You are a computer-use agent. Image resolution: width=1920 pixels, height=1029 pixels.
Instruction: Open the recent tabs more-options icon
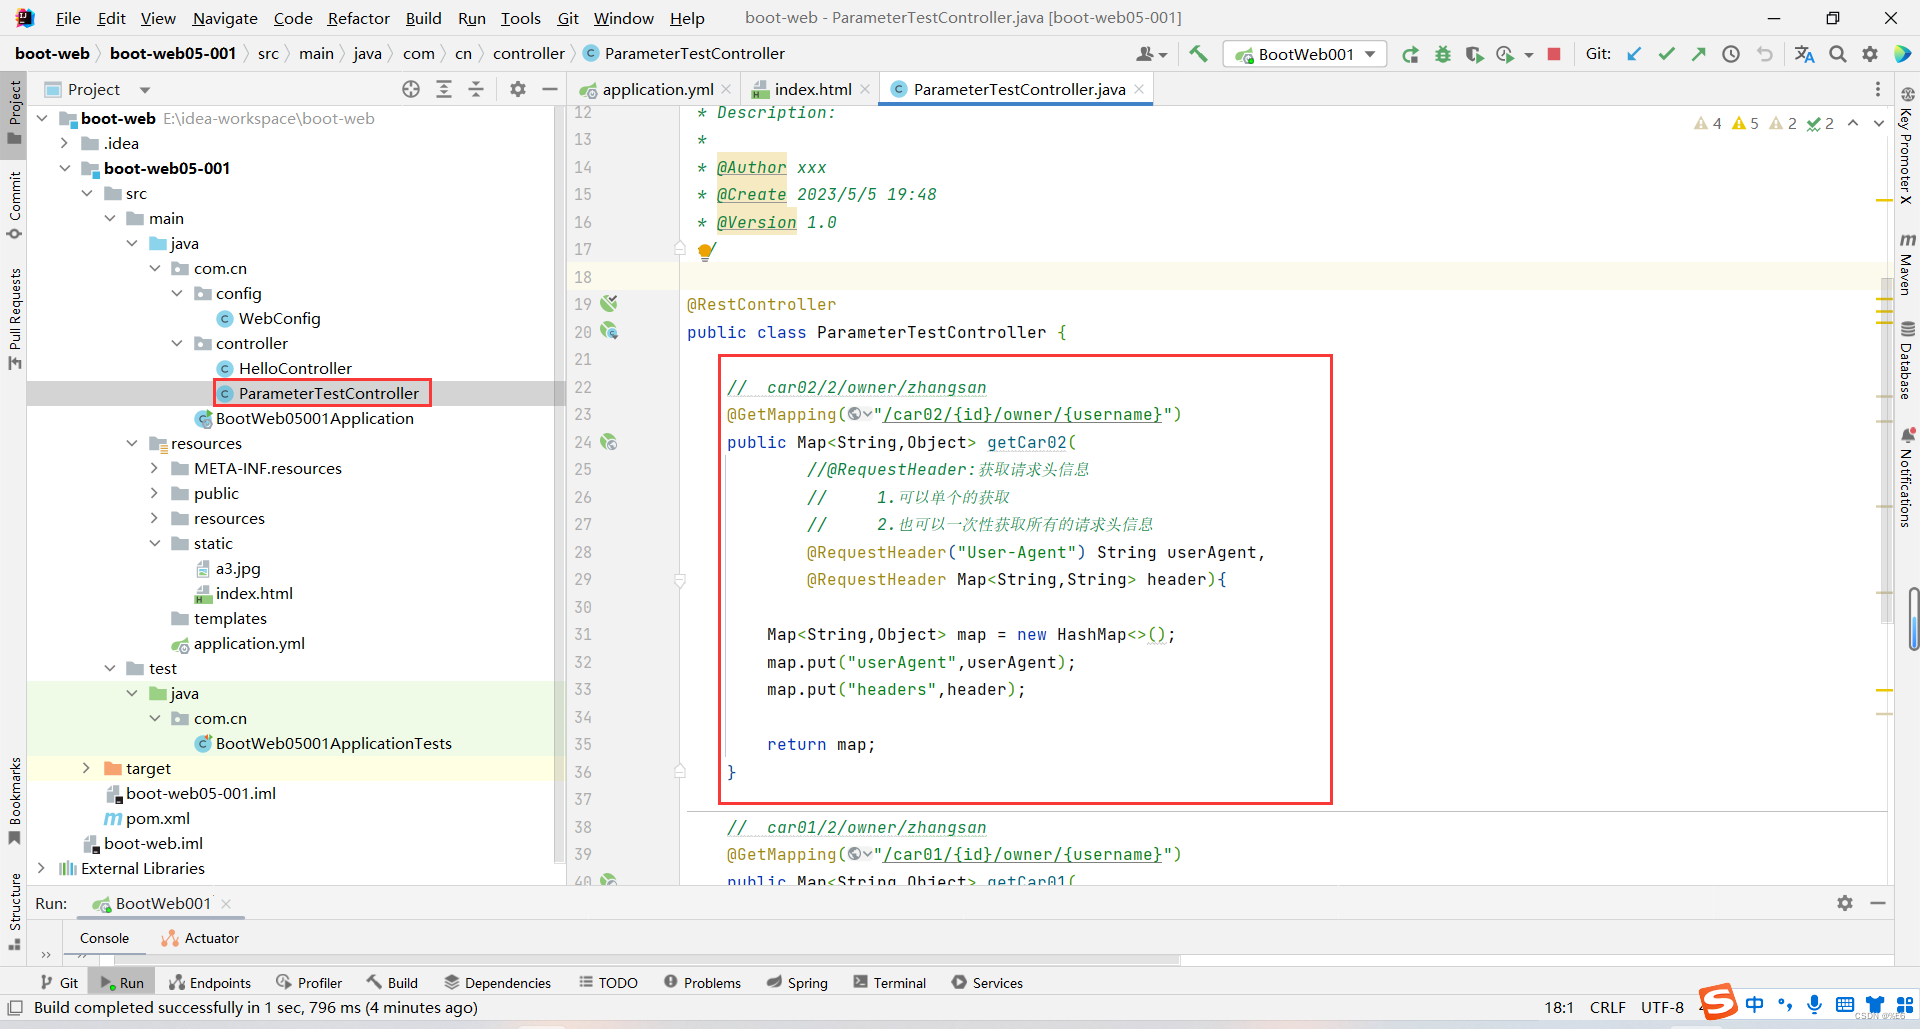1878,89
